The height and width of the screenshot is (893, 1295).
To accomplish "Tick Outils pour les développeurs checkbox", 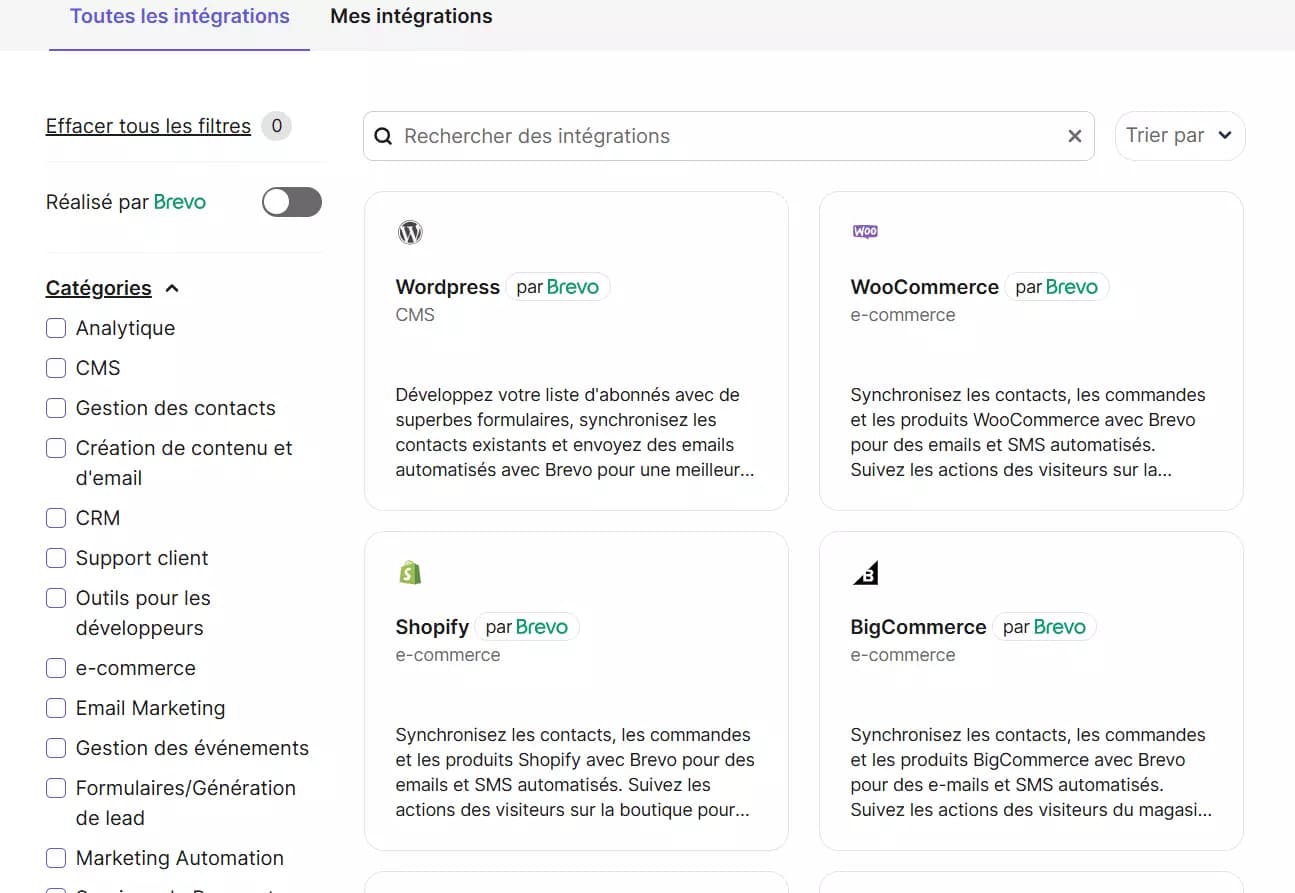I will (x=56, y=598).
